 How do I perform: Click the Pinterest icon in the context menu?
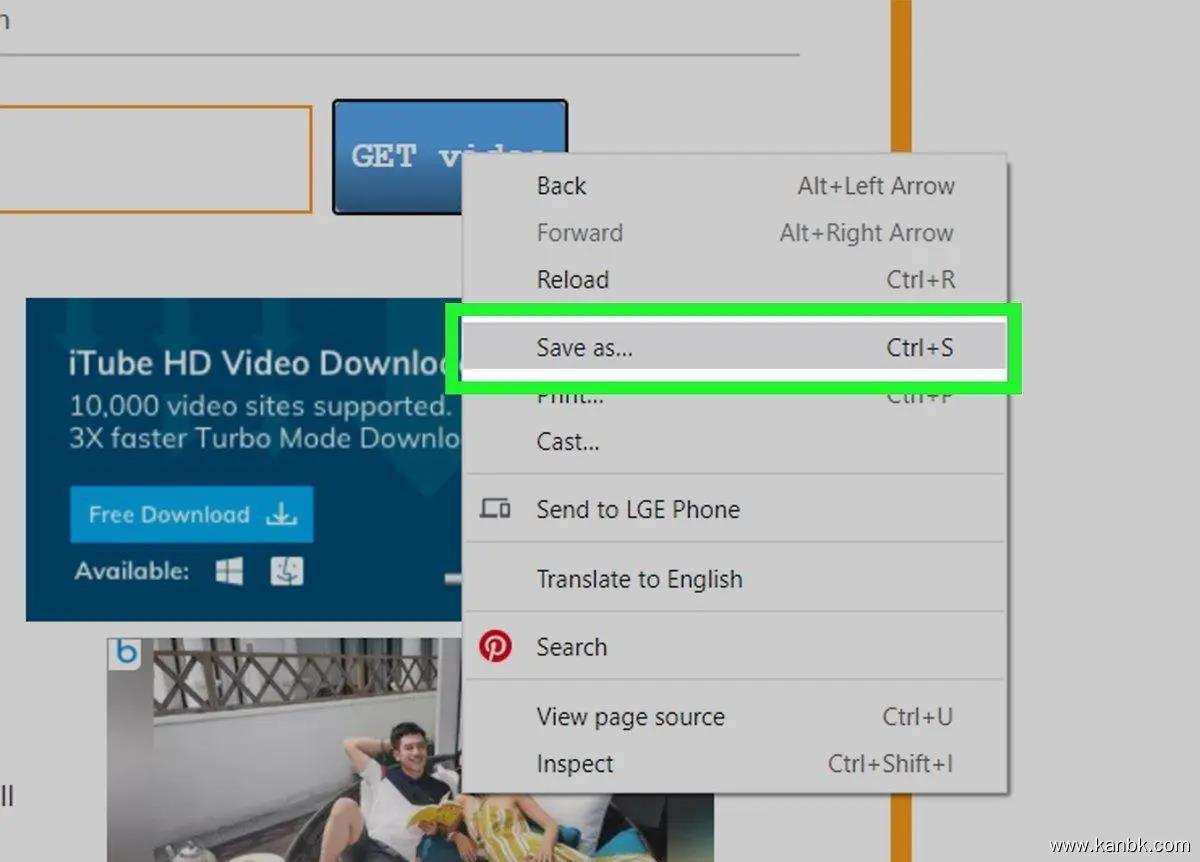(495, 647)
